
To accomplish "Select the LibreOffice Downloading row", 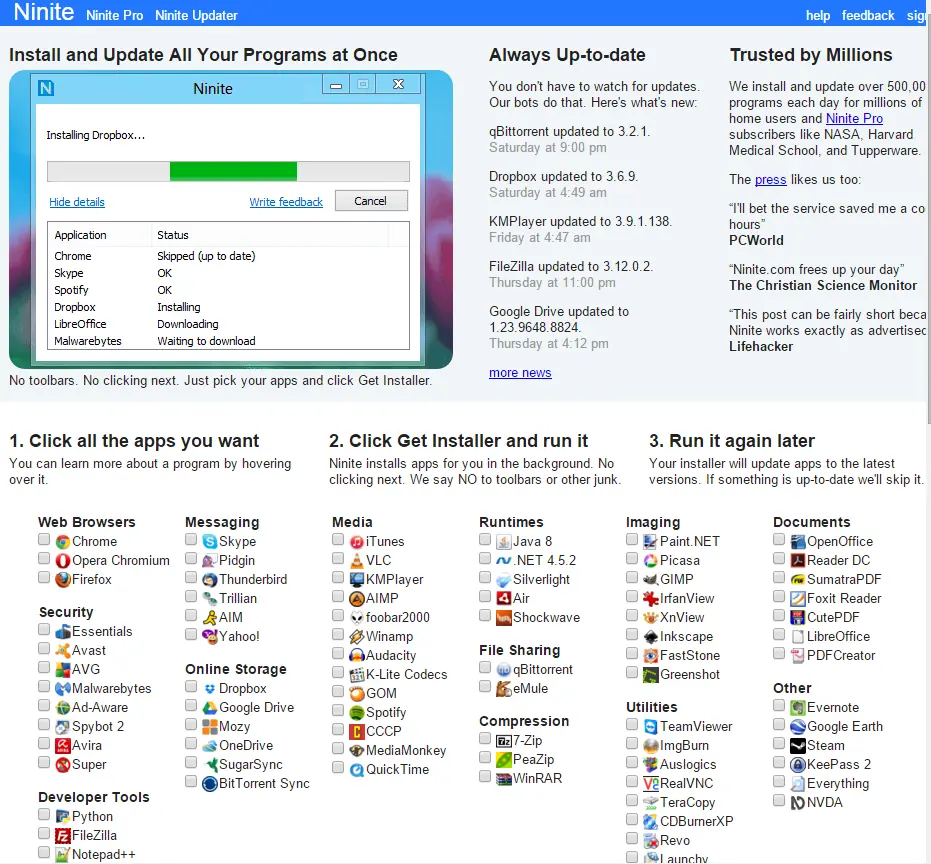I will point(228,324).
